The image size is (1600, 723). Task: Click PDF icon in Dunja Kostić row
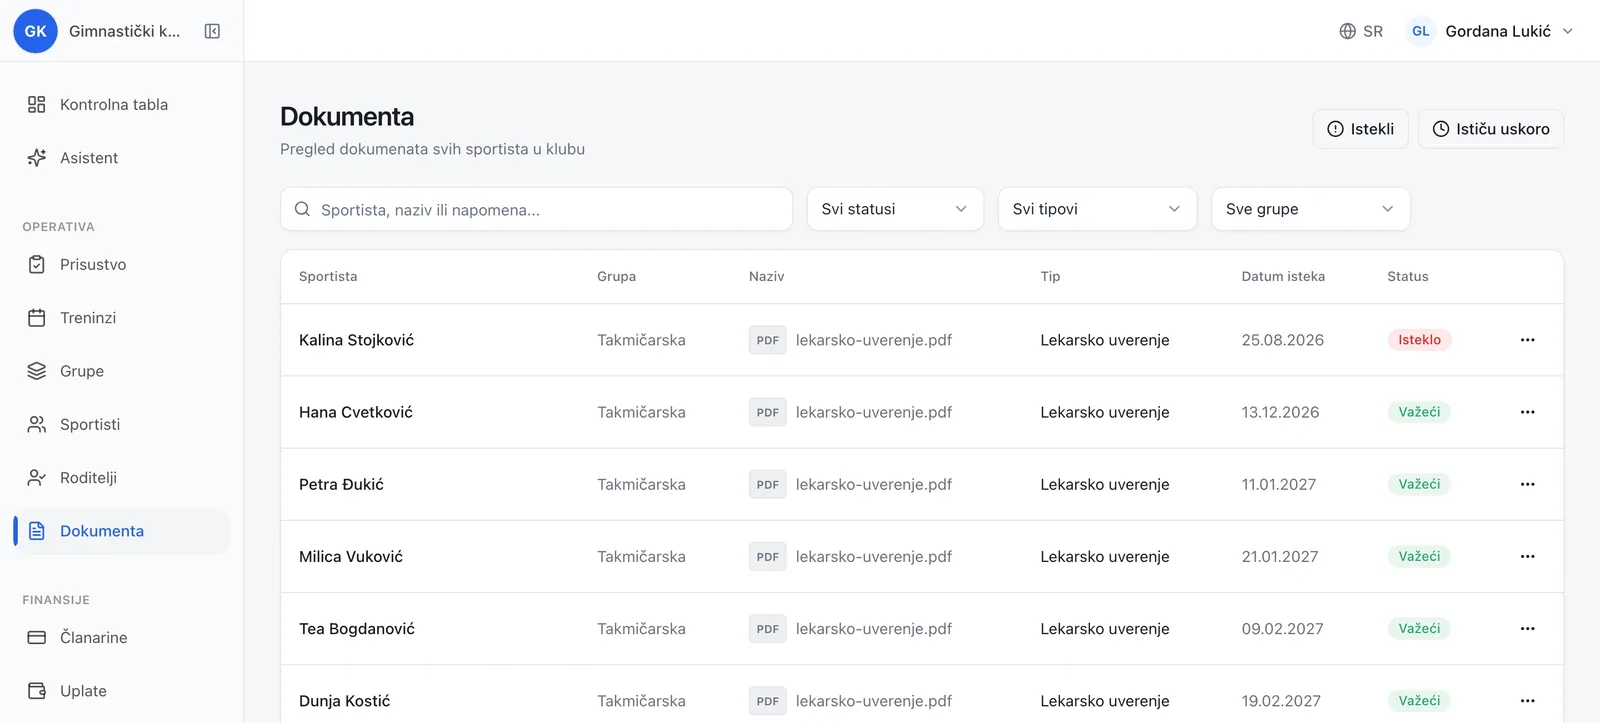(768, 701)
